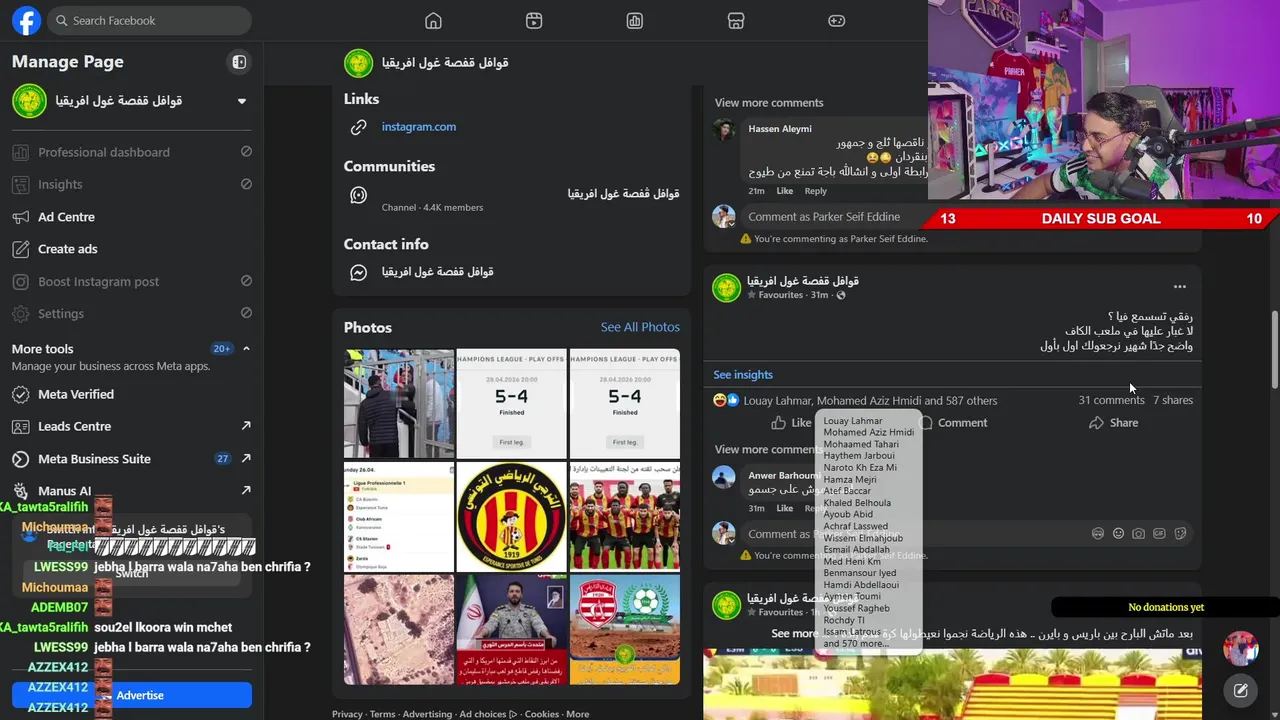The image size is (1280, 720).
Task: Open Hassen Aleymi's profile name
Action: pos(780,129)
